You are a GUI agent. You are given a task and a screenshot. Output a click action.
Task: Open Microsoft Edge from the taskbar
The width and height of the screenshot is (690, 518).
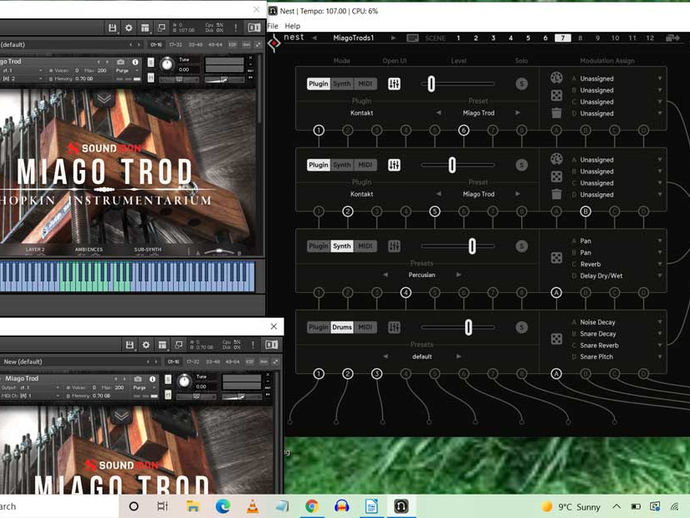point(223,507)
